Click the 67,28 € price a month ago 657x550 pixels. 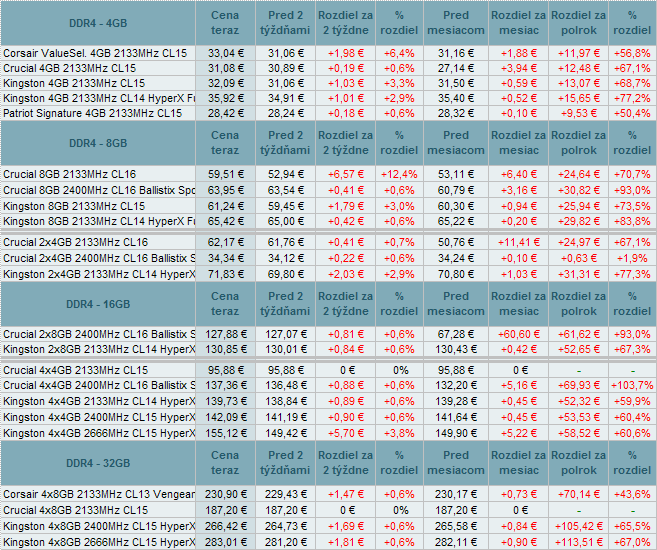456,334
